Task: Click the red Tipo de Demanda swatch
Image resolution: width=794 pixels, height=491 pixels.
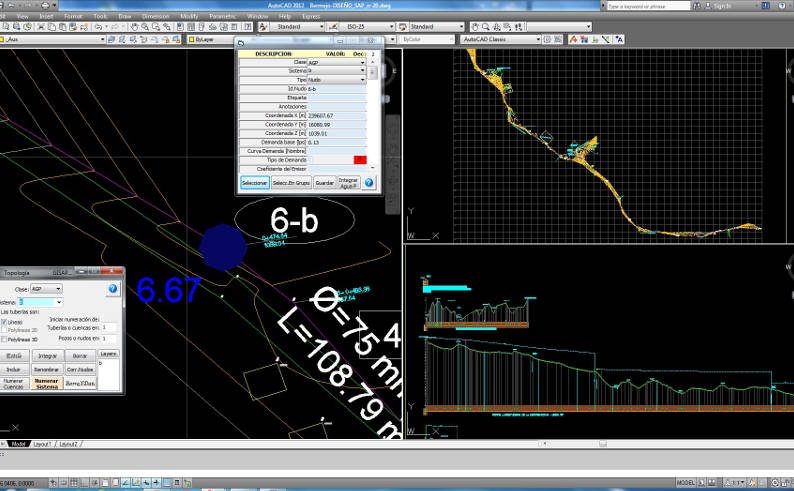Action: click(359, 160)
